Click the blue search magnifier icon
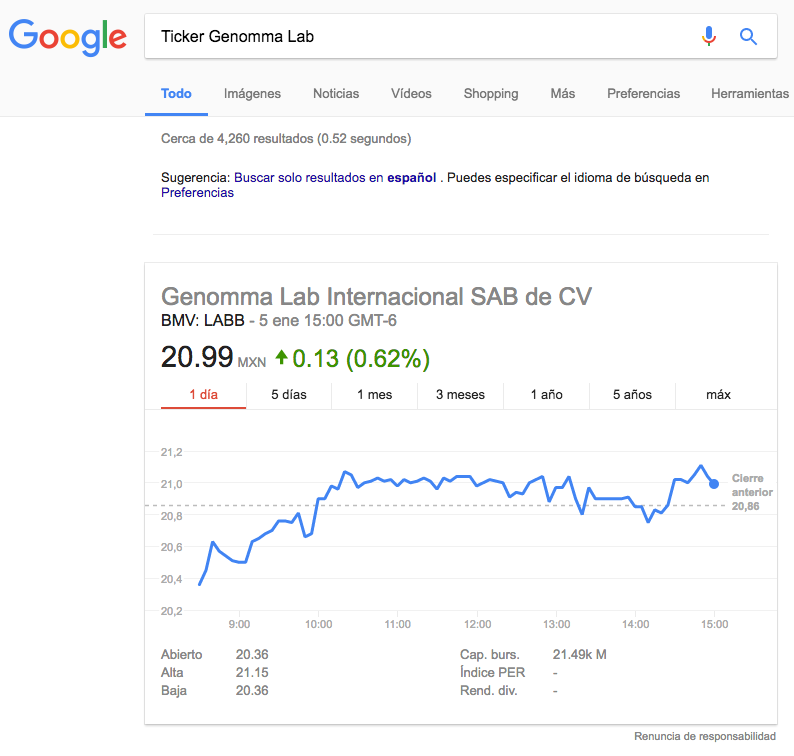Screen dimensions: 794x756 pos(748,37)
